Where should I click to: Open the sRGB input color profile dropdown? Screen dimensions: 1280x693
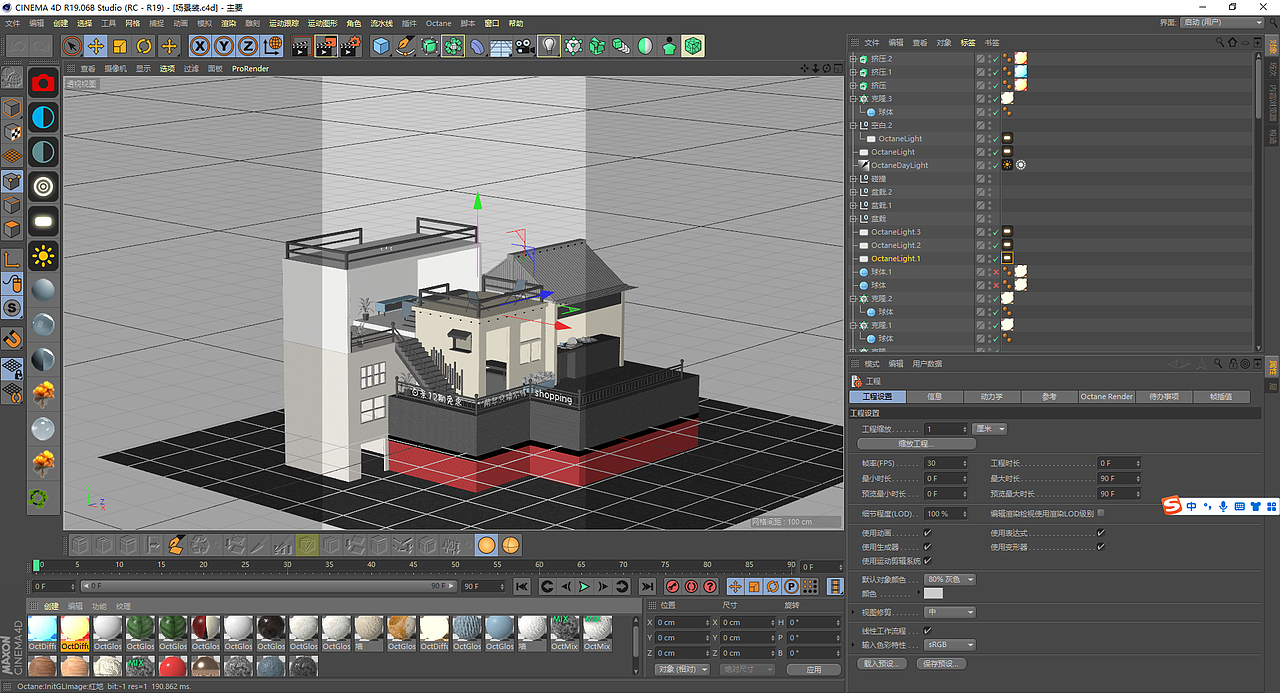[x=949, y=645]
